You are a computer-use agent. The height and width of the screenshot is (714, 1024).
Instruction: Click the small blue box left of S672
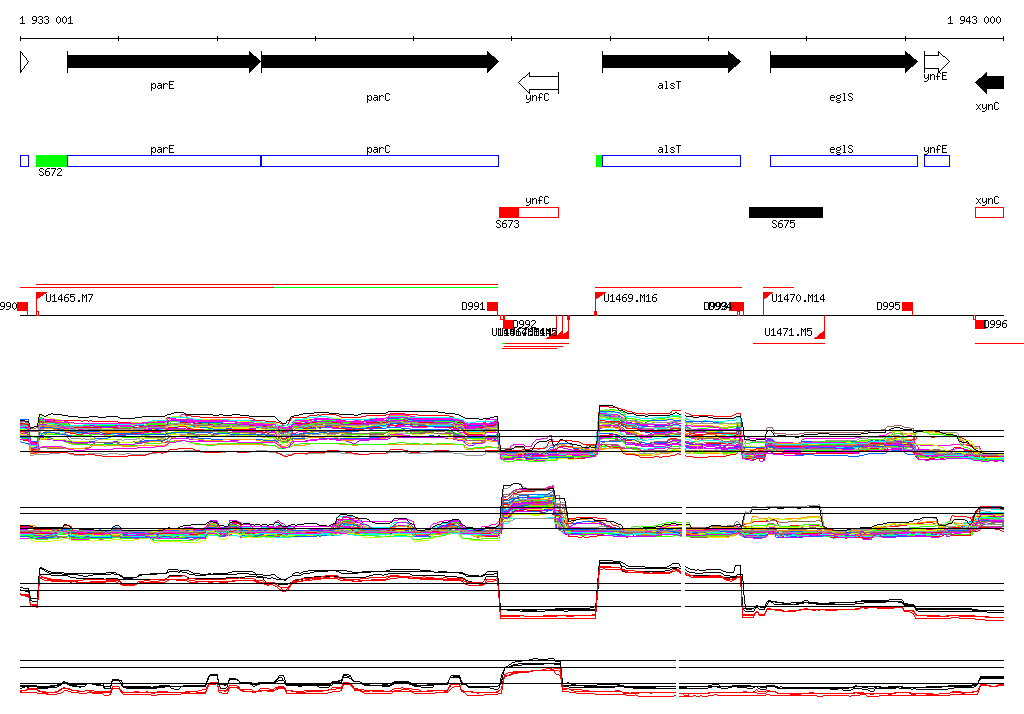[x=25, y=161]
